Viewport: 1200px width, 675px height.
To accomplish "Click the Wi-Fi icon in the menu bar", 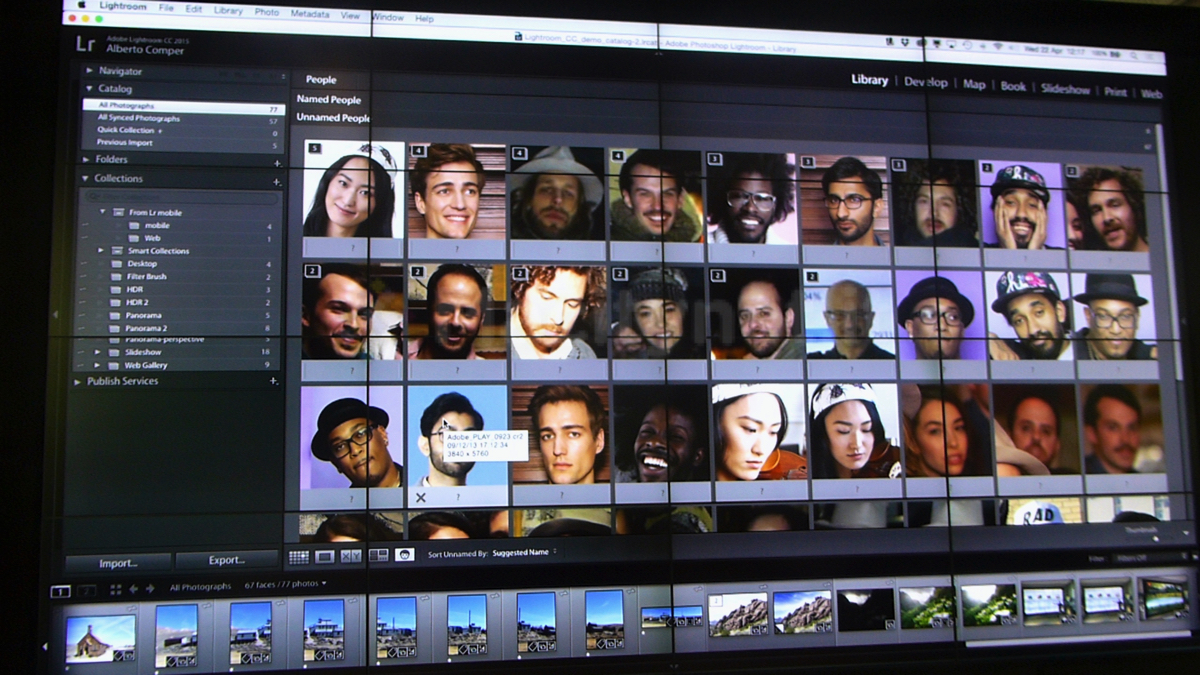I will pos(997,47).
